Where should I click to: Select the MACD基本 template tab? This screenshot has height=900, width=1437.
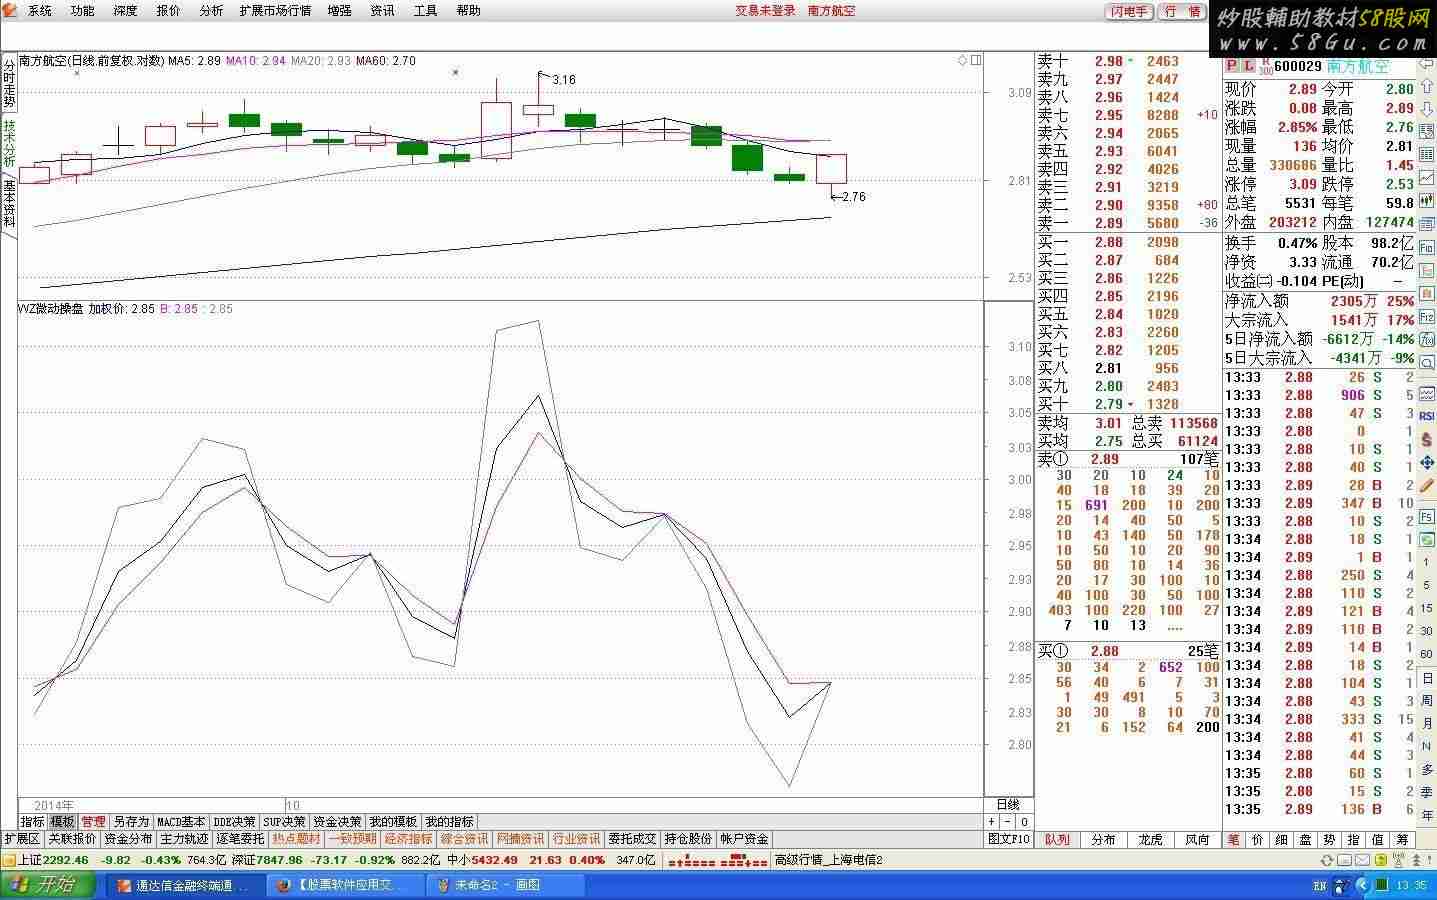[181, 822]
